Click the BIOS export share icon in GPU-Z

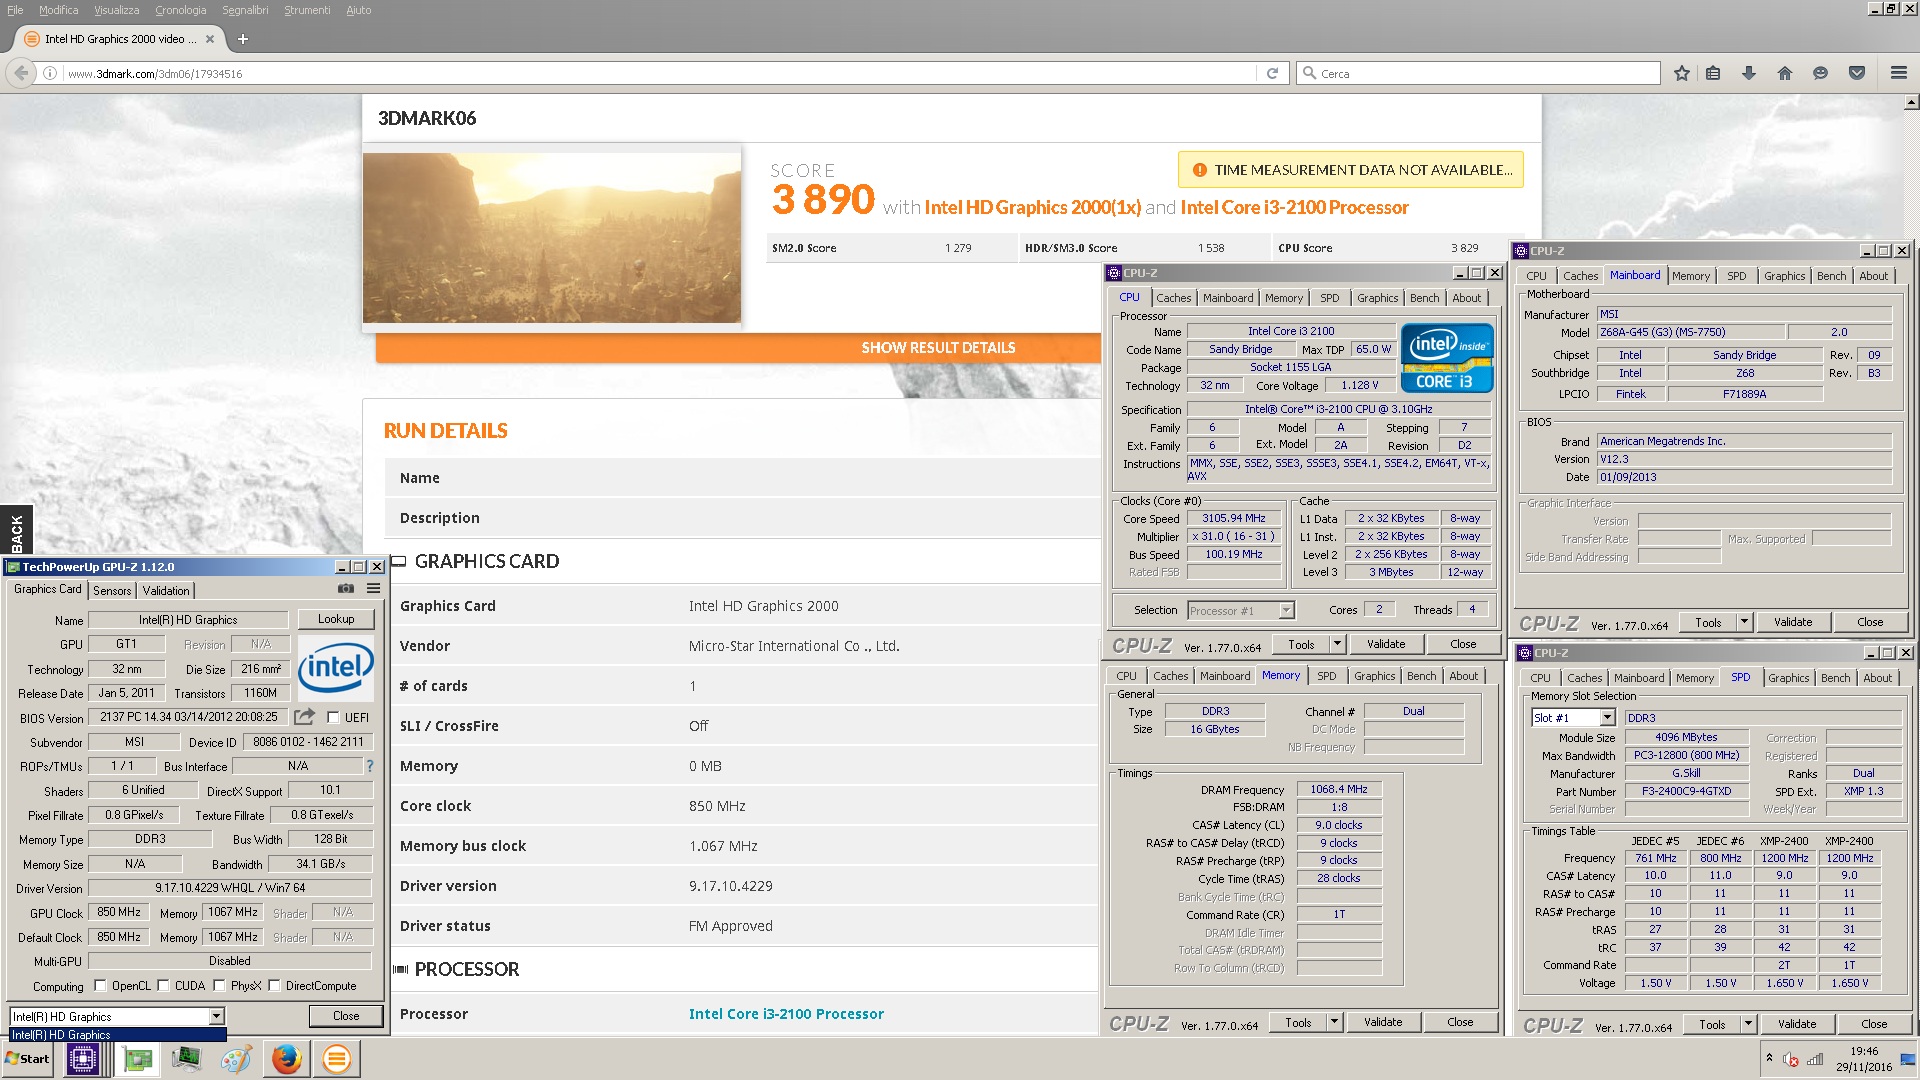(x=305, y=716)
